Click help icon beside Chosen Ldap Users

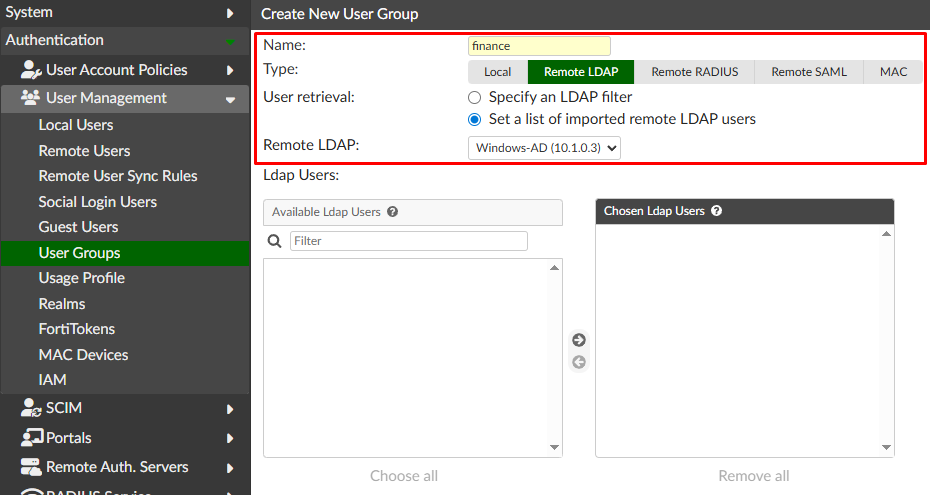click(x=716, y=210)
